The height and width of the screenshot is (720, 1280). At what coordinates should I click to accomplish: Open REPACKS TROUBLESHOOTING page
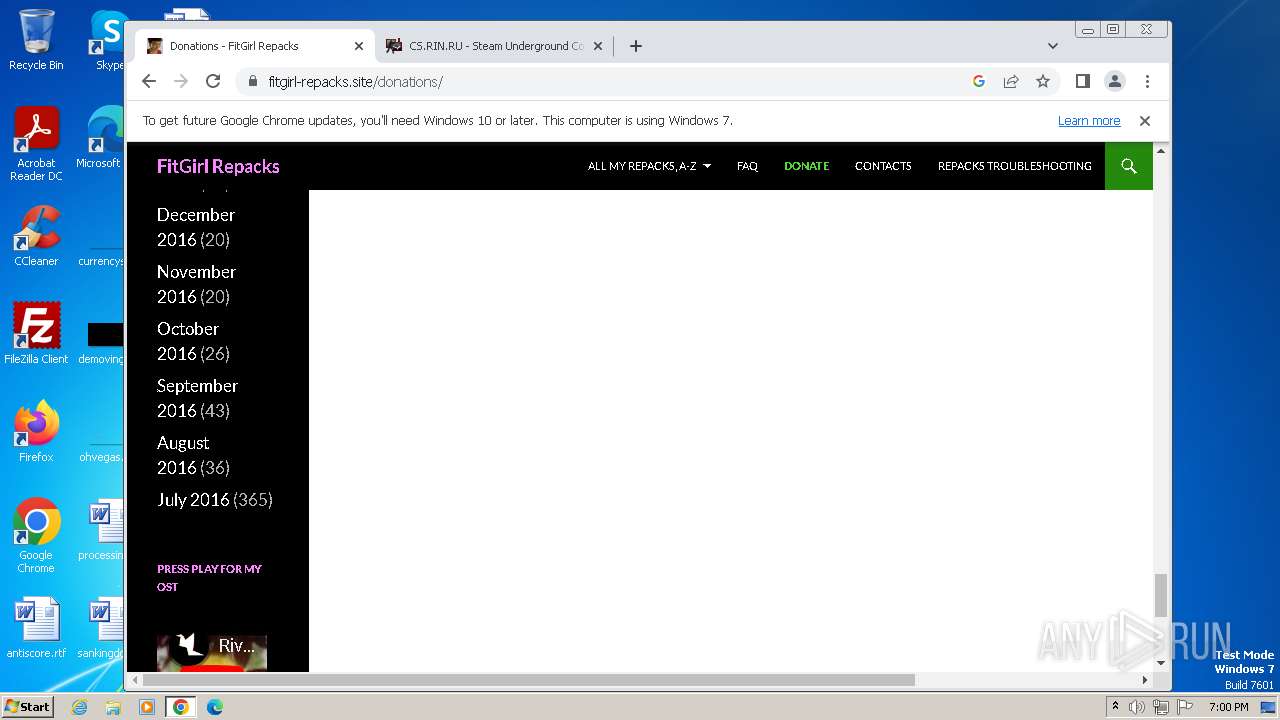pos(1014,166)
